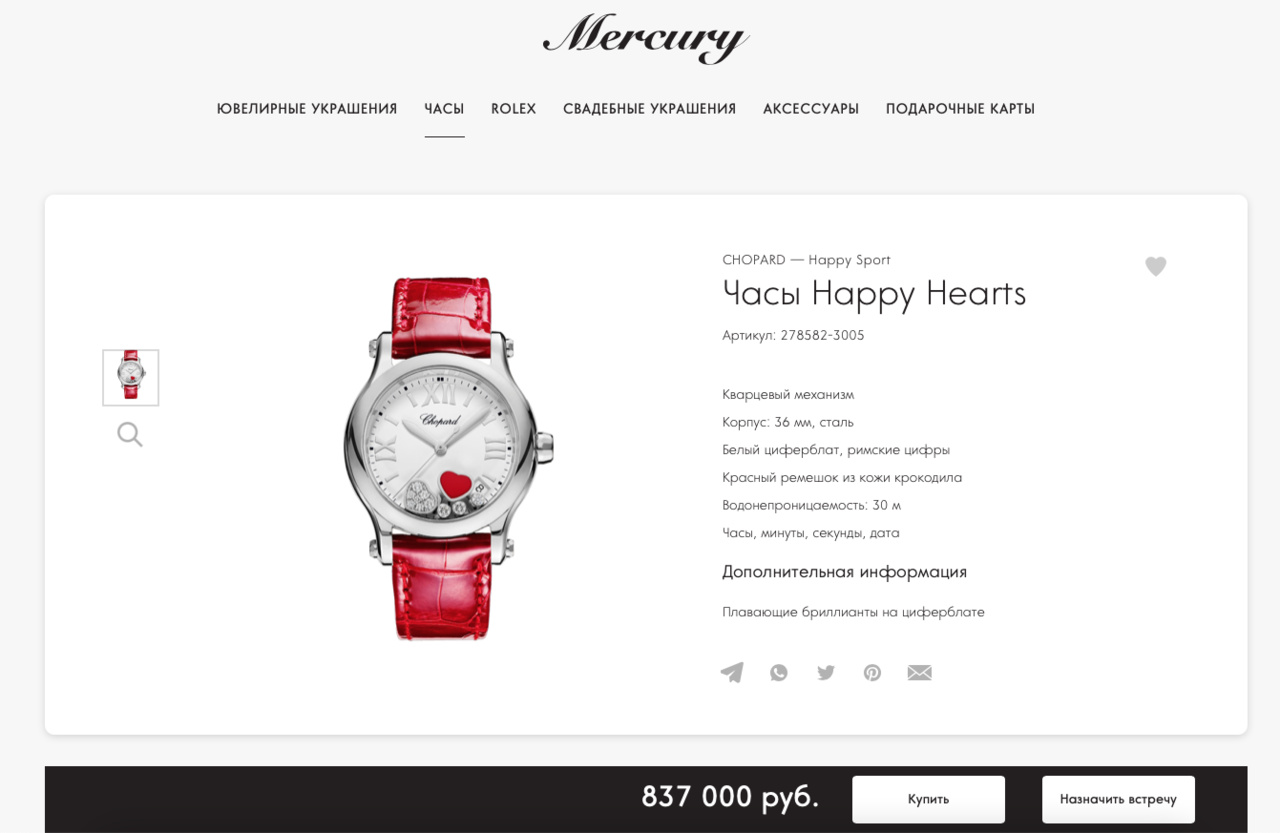Go to the Rolex section
The height and width of the screenshot is (833, 1280).
pyautogui.click(x=514, y=109)
